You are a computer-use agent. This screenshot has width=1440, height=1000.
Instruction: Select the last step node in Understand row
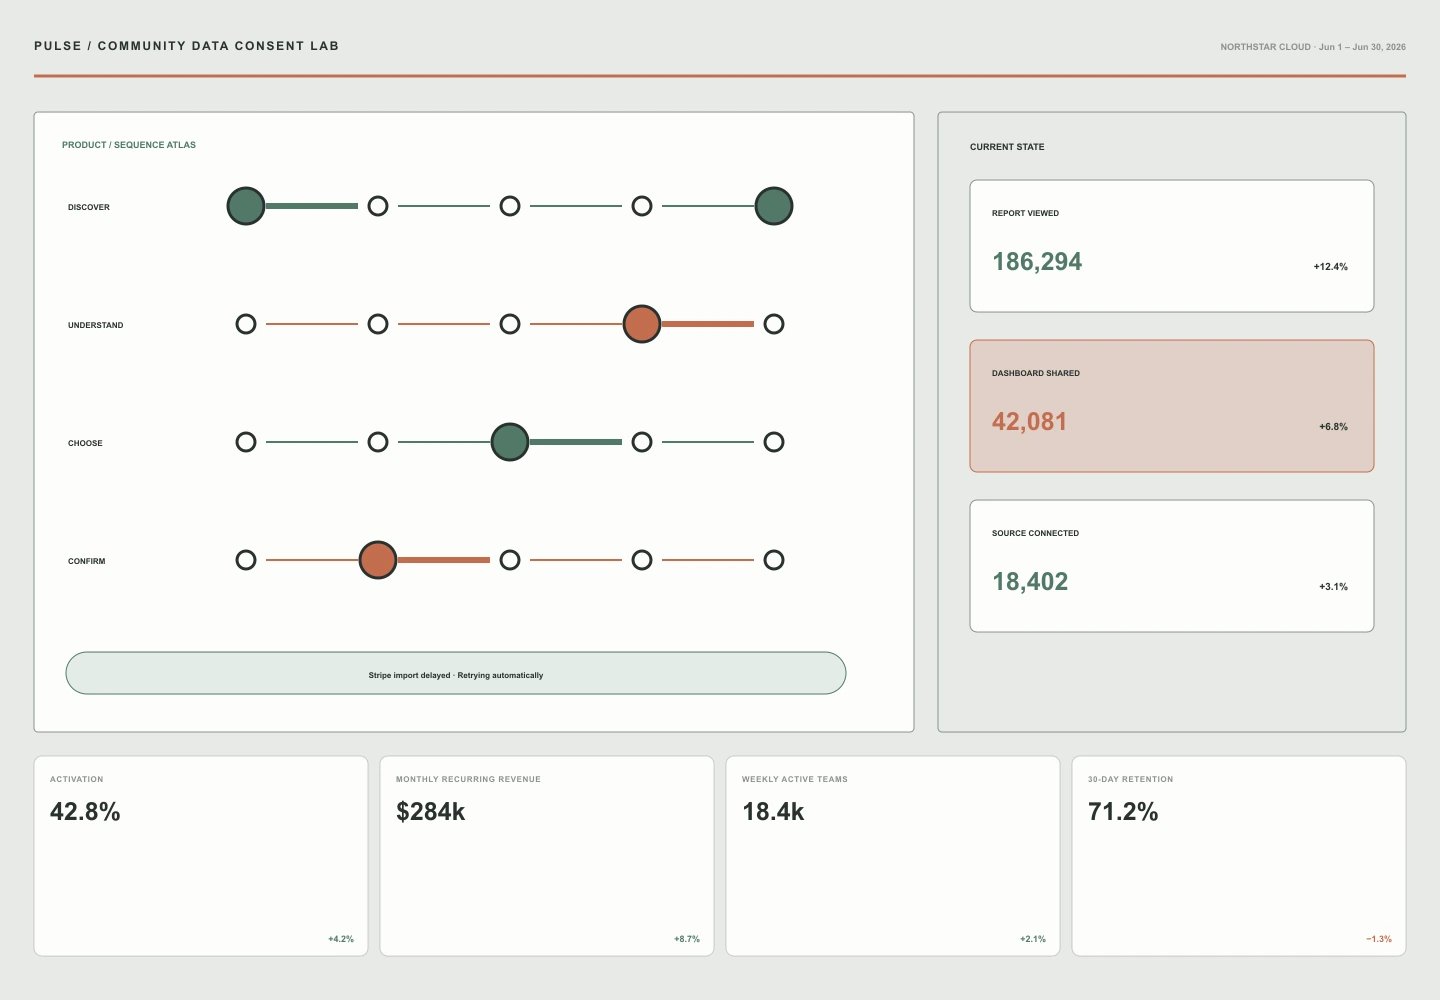click(x=774, y=324)
